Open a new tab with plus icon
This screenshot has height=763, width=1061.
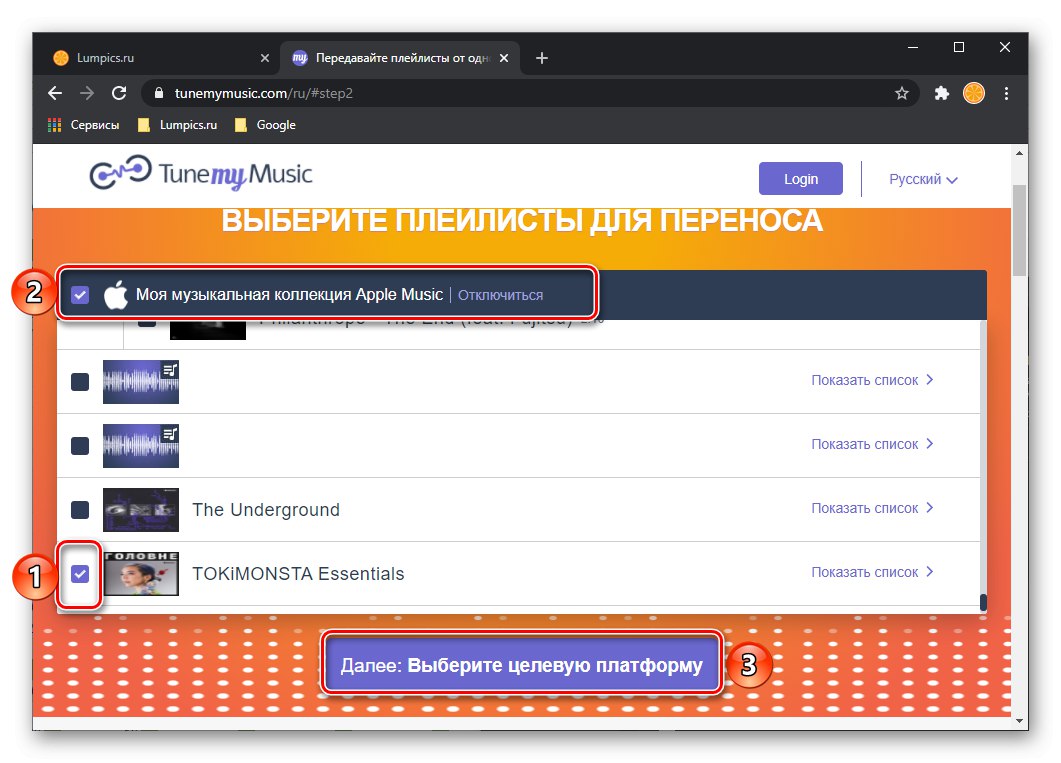[x=541, y=58]
